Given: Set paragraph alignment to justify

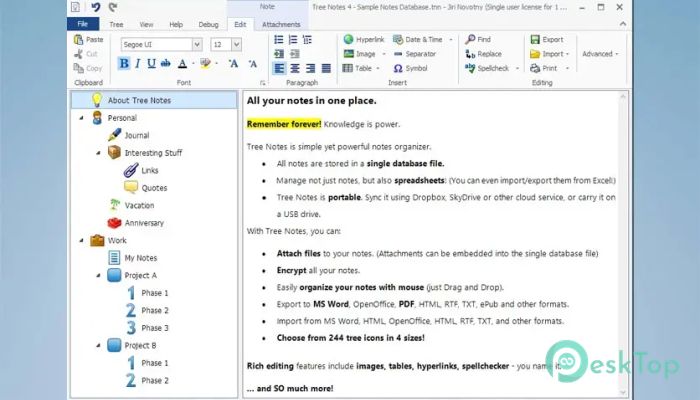Looking at the screenshot, I should [x=326, y=68].
